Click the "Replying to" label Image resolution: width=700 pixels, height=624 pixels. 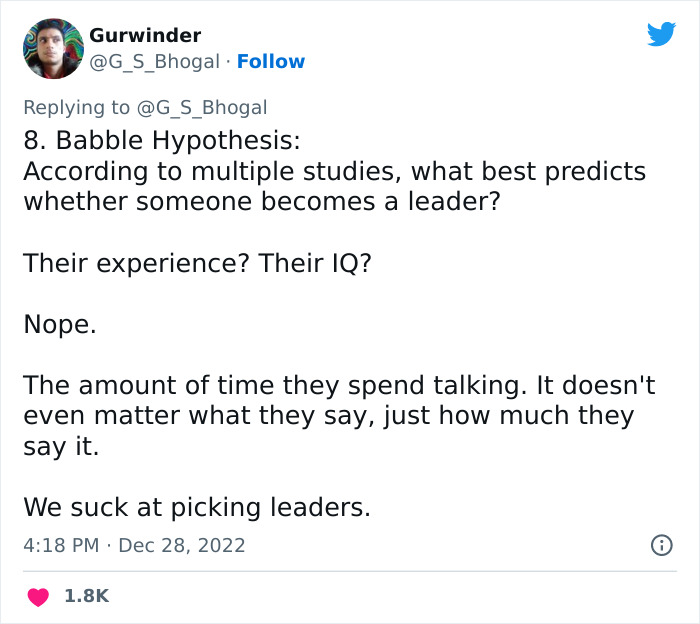(x=76, y=107)
